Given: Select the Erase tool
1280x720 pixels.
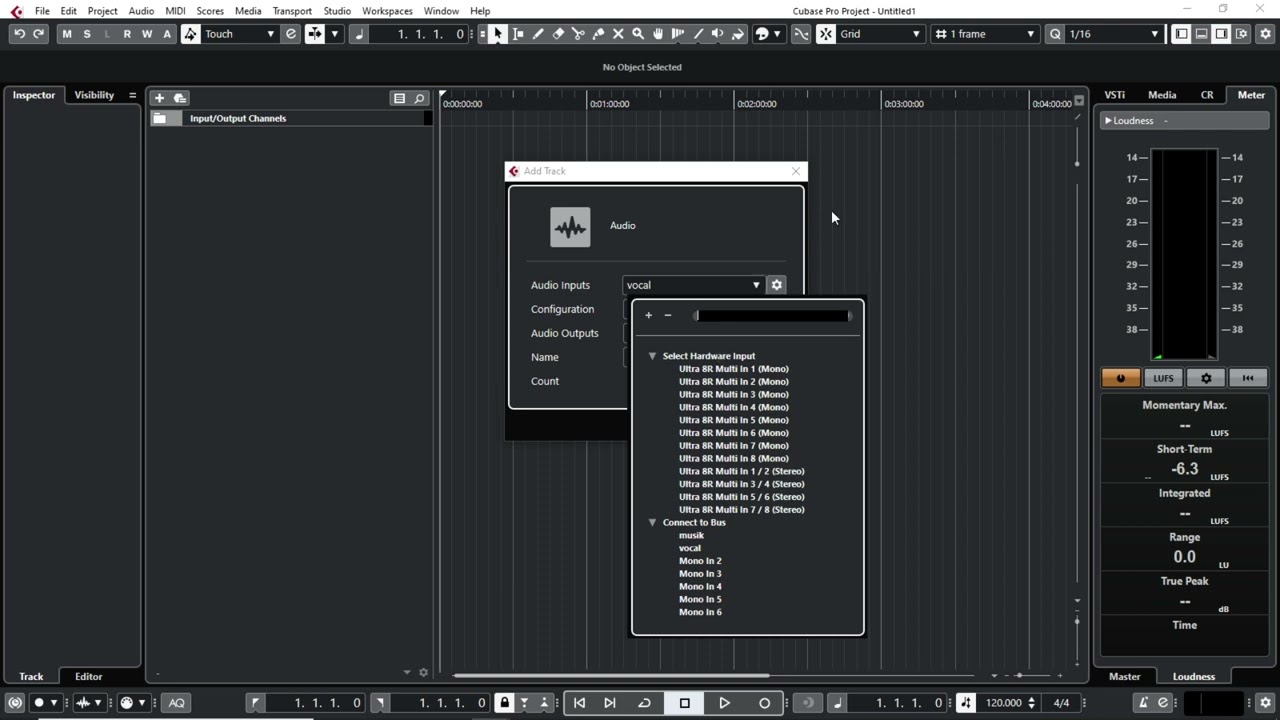Looking at the screenshot, I should [x=558, y=34].
